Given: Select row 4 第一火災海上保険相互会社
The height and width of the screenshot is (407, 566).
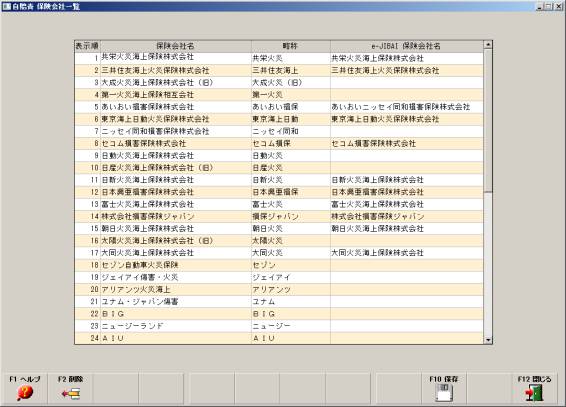Looking at the screenshot, I should (x=175, y=95).
